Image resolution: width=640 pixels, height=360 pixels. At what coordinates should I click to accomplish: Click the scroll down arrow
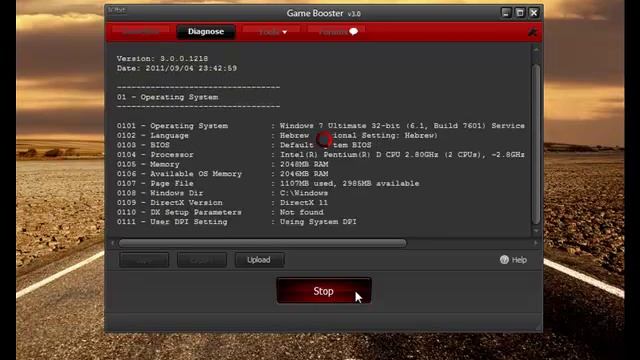[x=536, y=231]
